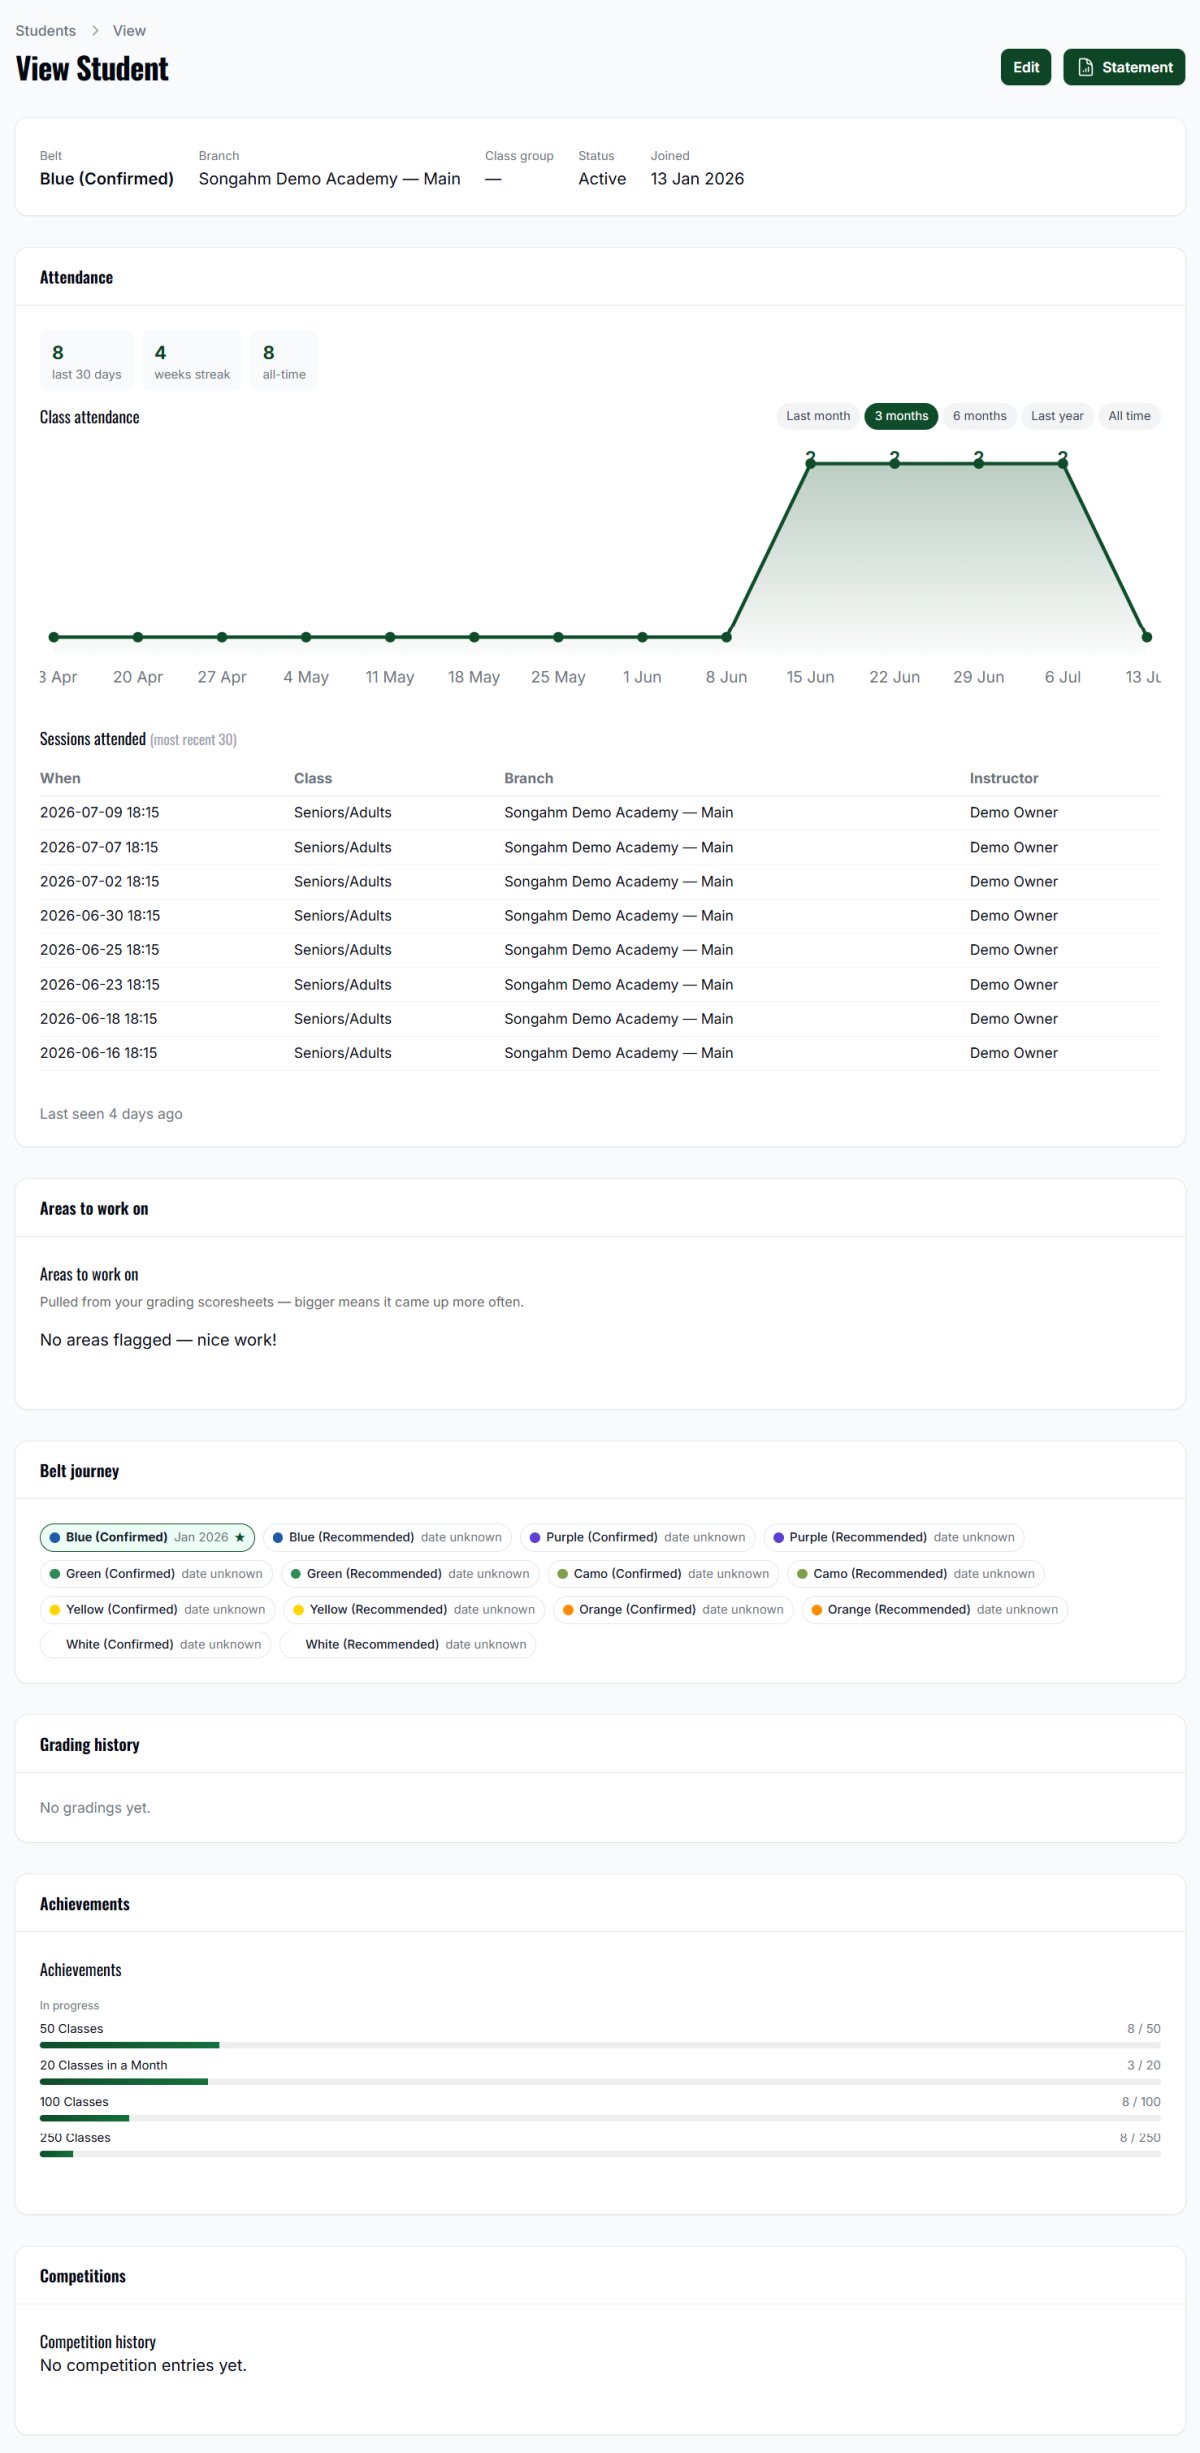Click the document icon on Statement button
The image size is (1200, 2453).
[x=1085, y=67]
